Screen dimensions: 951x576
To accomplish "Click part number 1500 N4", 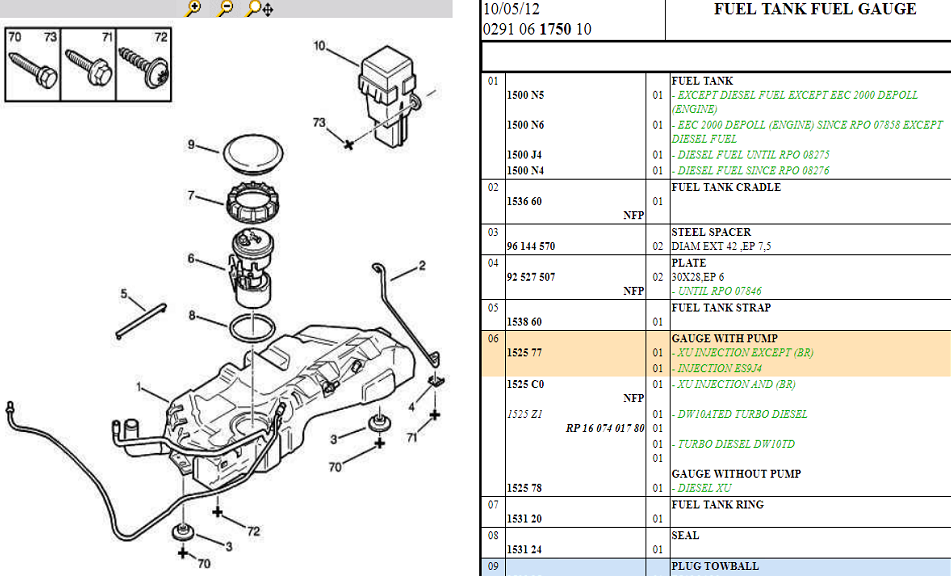I will point(526,170).
